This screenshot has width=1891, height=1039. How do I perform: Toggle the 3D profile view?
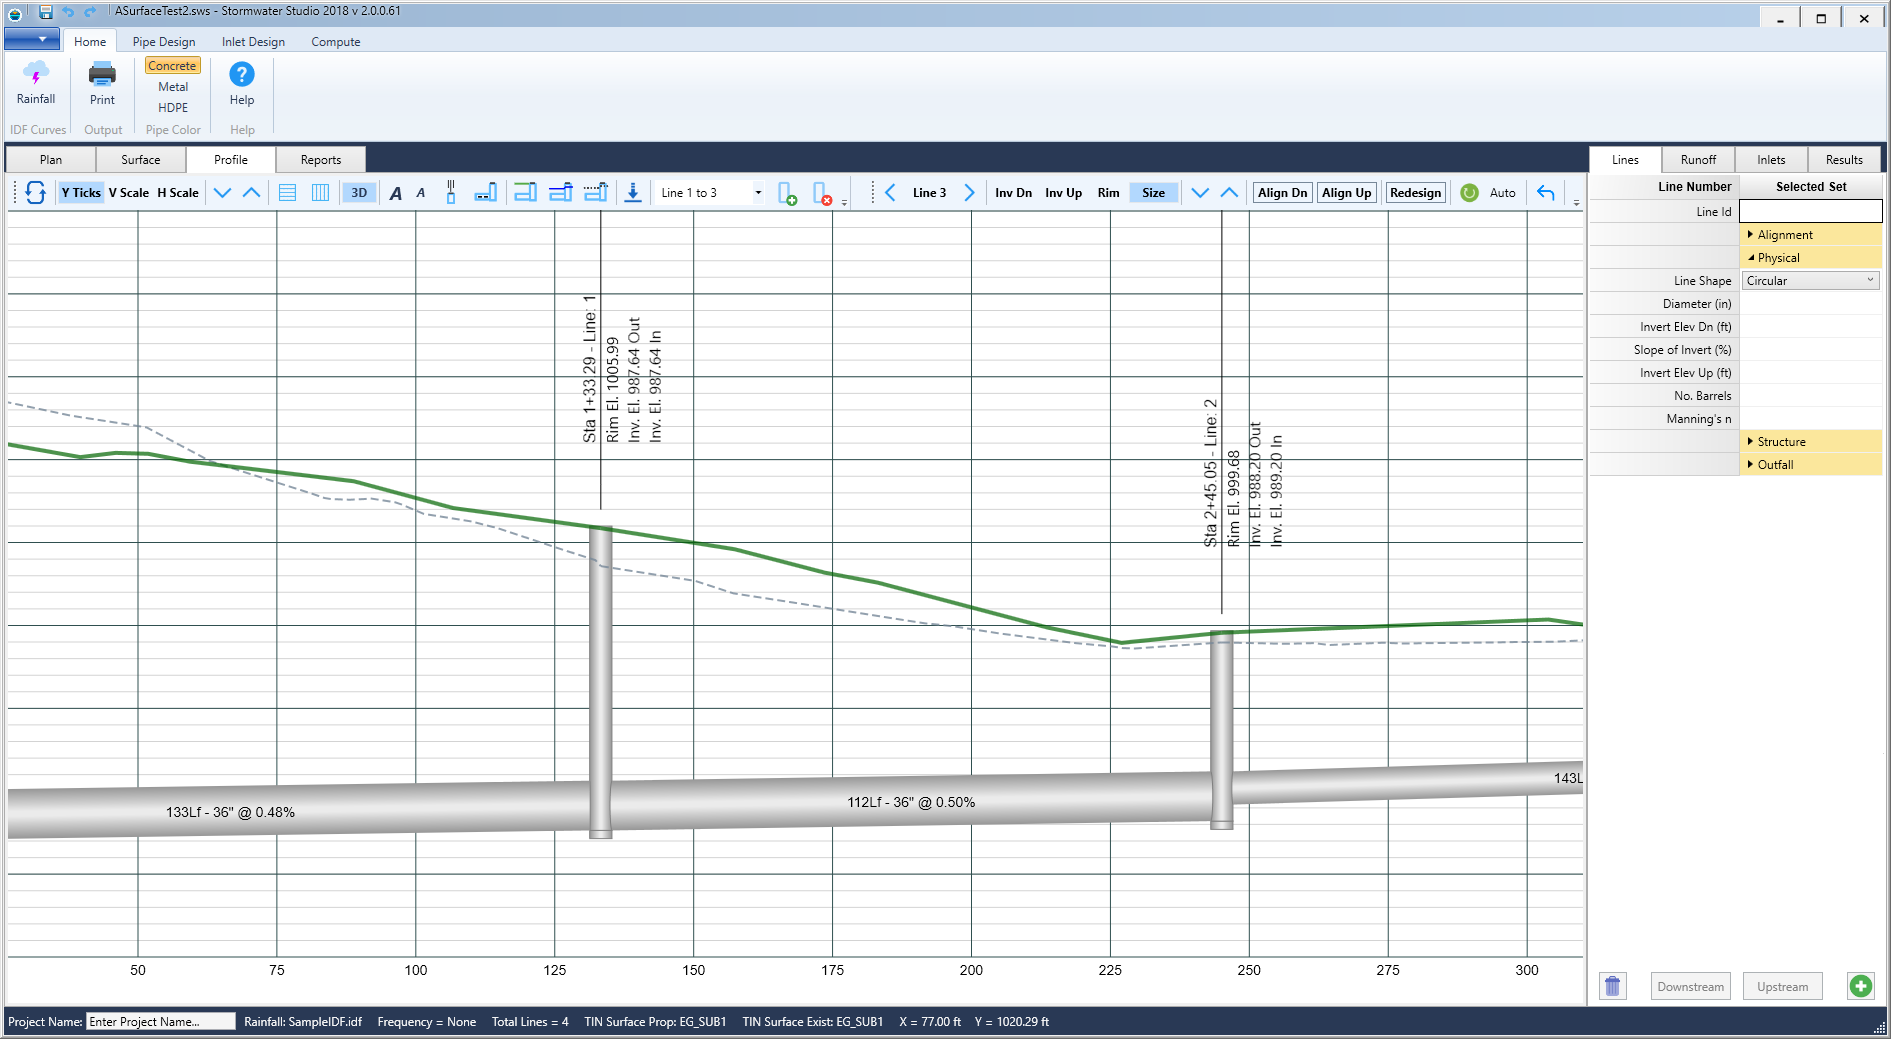[359, 193]
